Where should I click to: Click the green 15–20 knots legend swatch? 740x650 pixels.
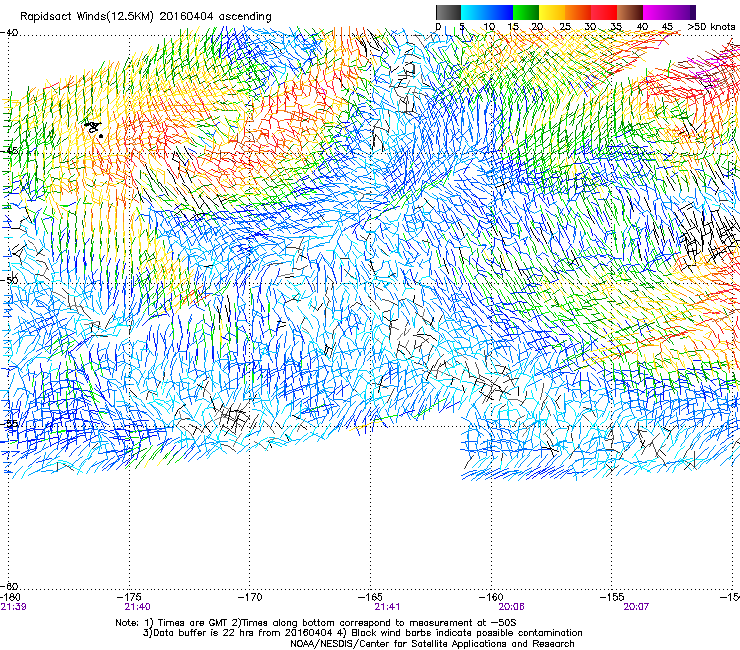(526, 12)
